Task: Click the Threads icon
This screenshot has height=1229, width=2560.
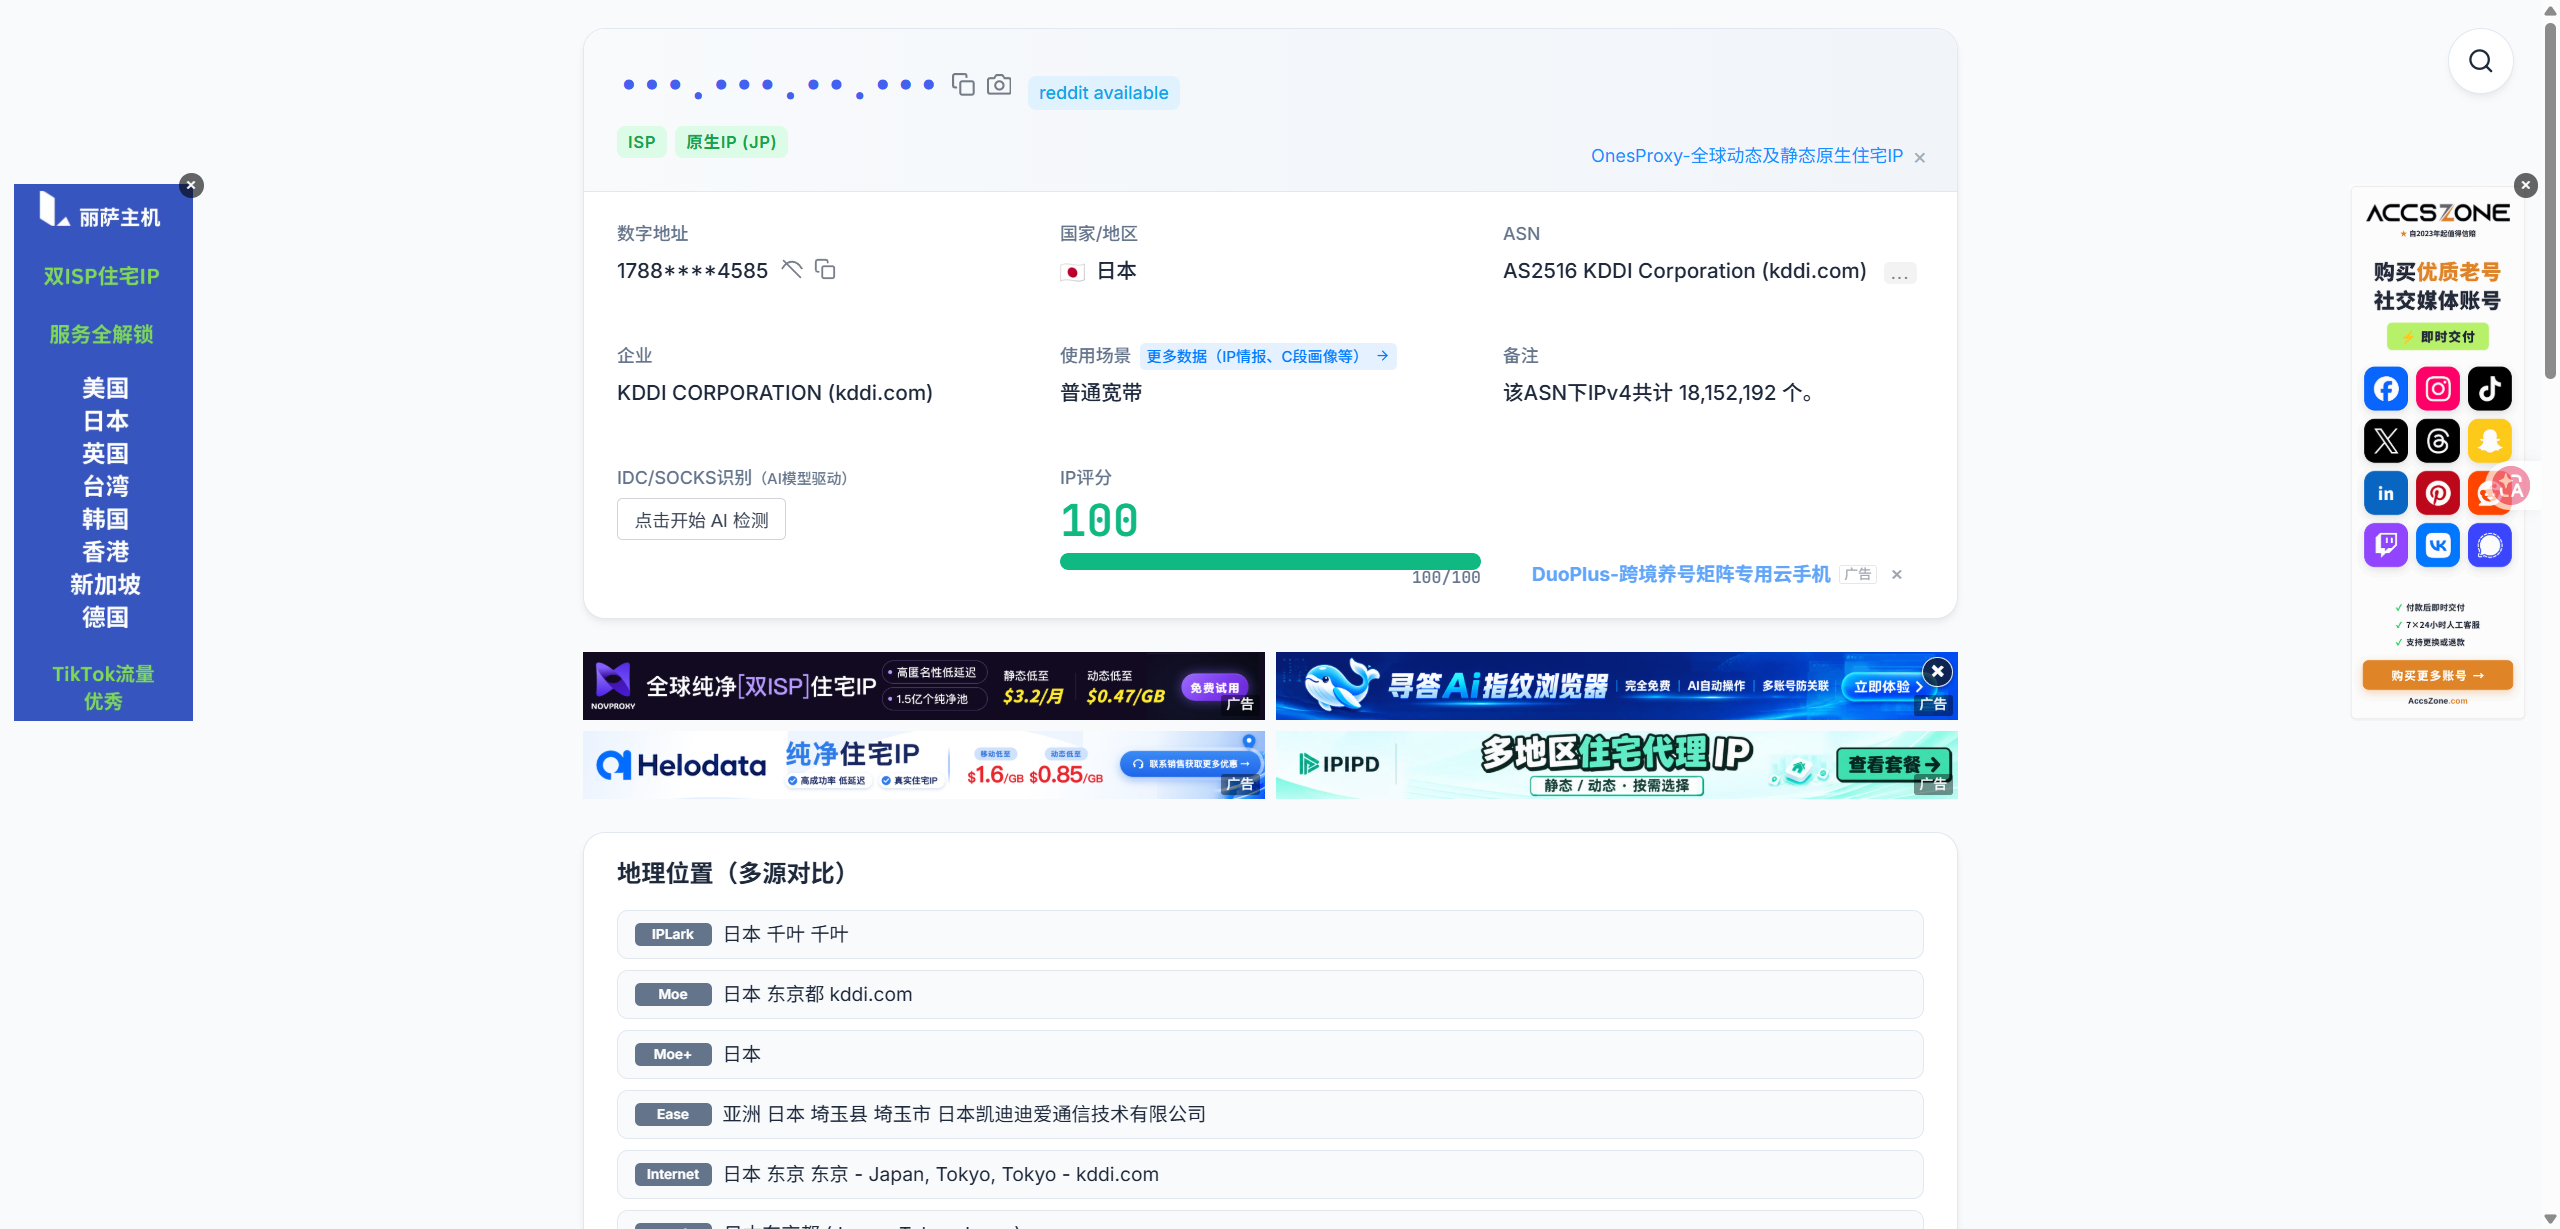Action: point(2438,441)
